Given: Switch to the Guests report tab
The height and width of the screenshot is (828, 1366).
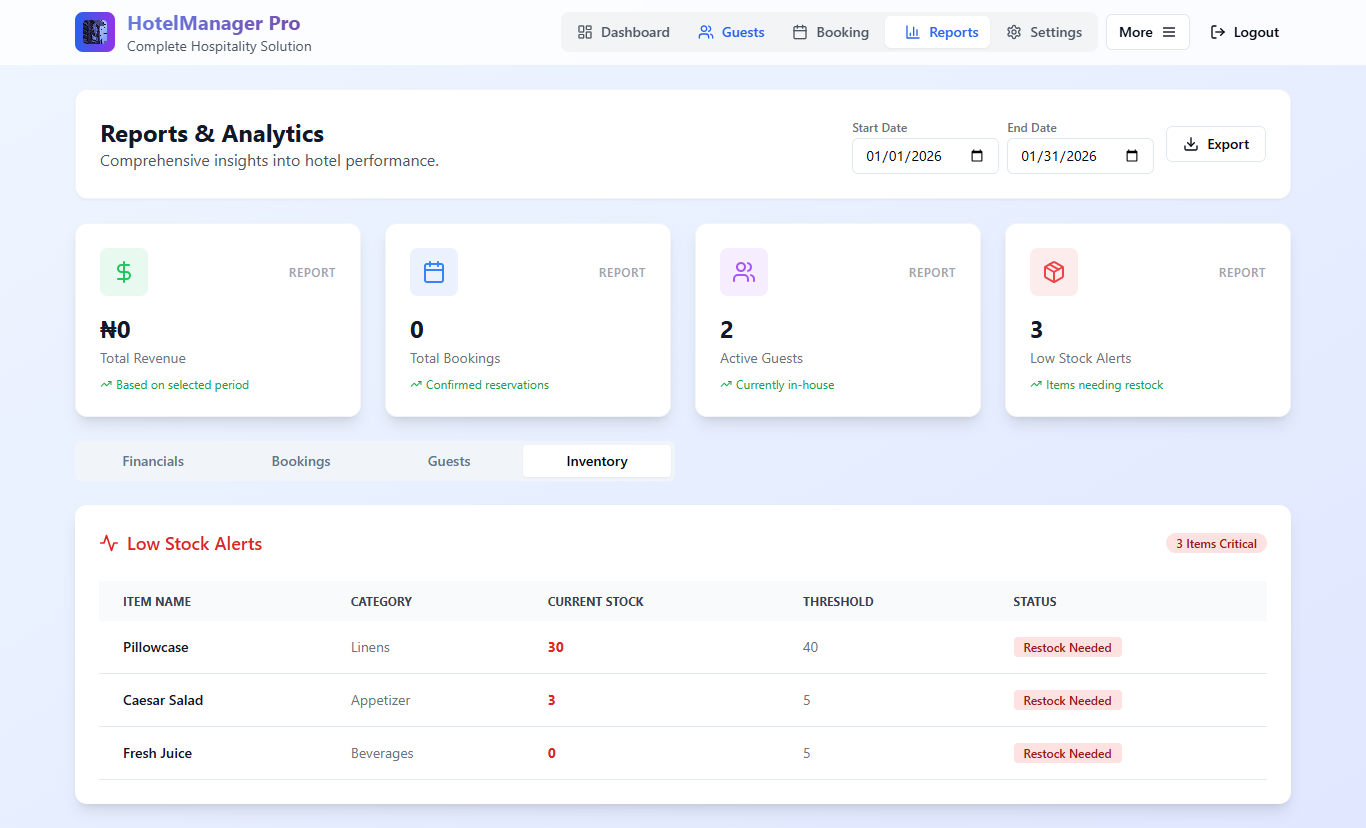Looking at the screenshot, I should (x=449, y=461).
